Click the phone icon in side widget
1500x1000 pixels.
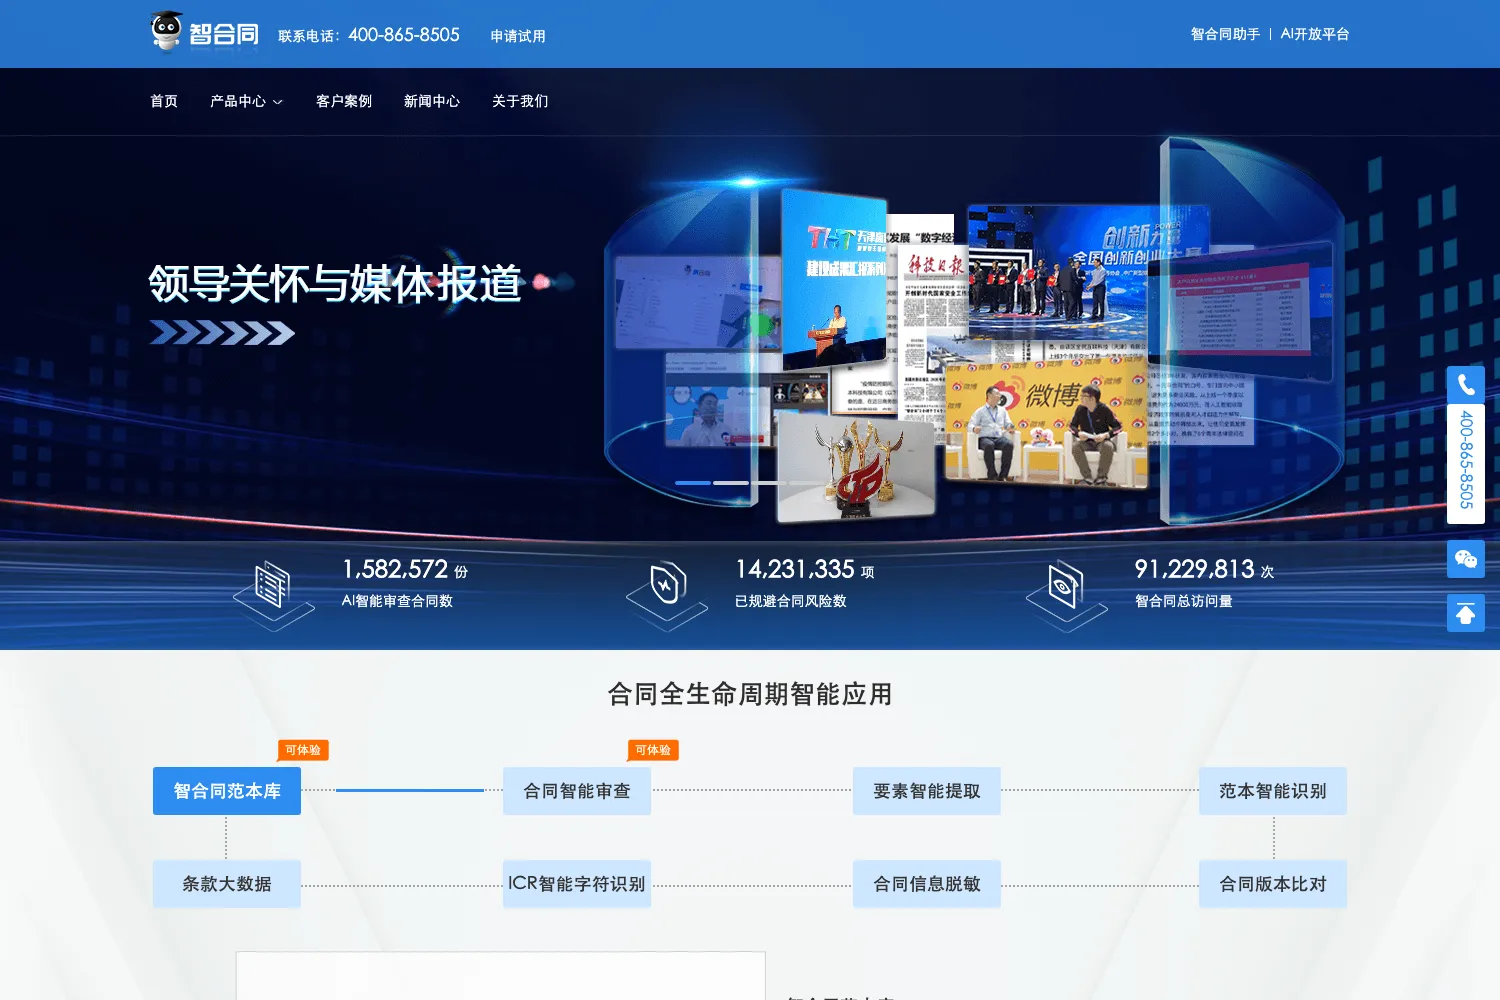[x=1466, y=385]
